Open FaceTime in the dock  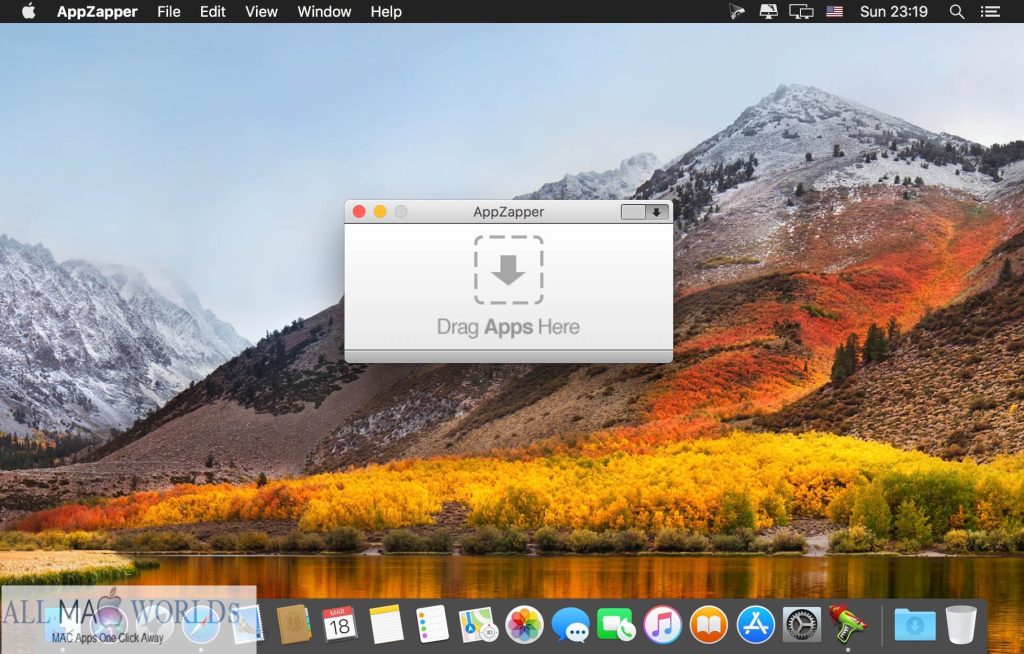[616, 625]
